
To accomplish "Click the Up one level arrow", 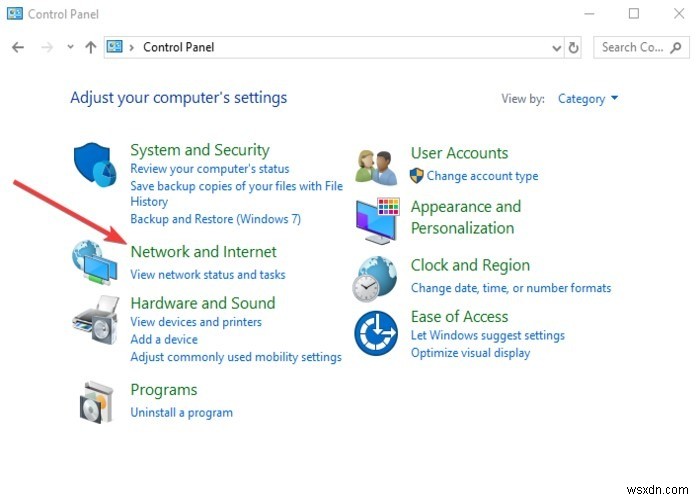I will tap(91, 47).
